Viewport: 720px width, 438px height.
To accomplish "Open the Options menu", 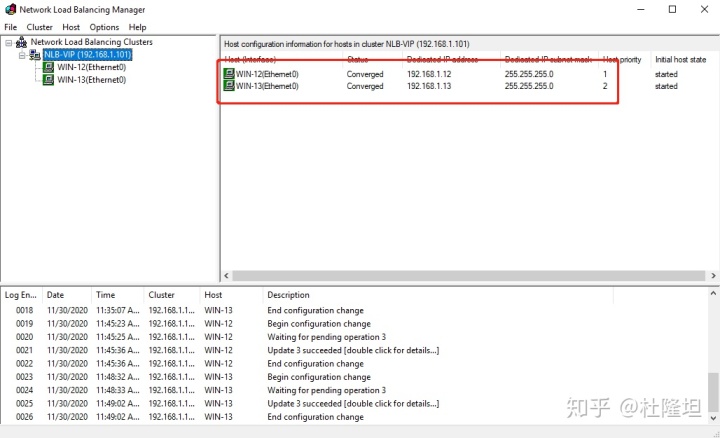I will 104,27.
